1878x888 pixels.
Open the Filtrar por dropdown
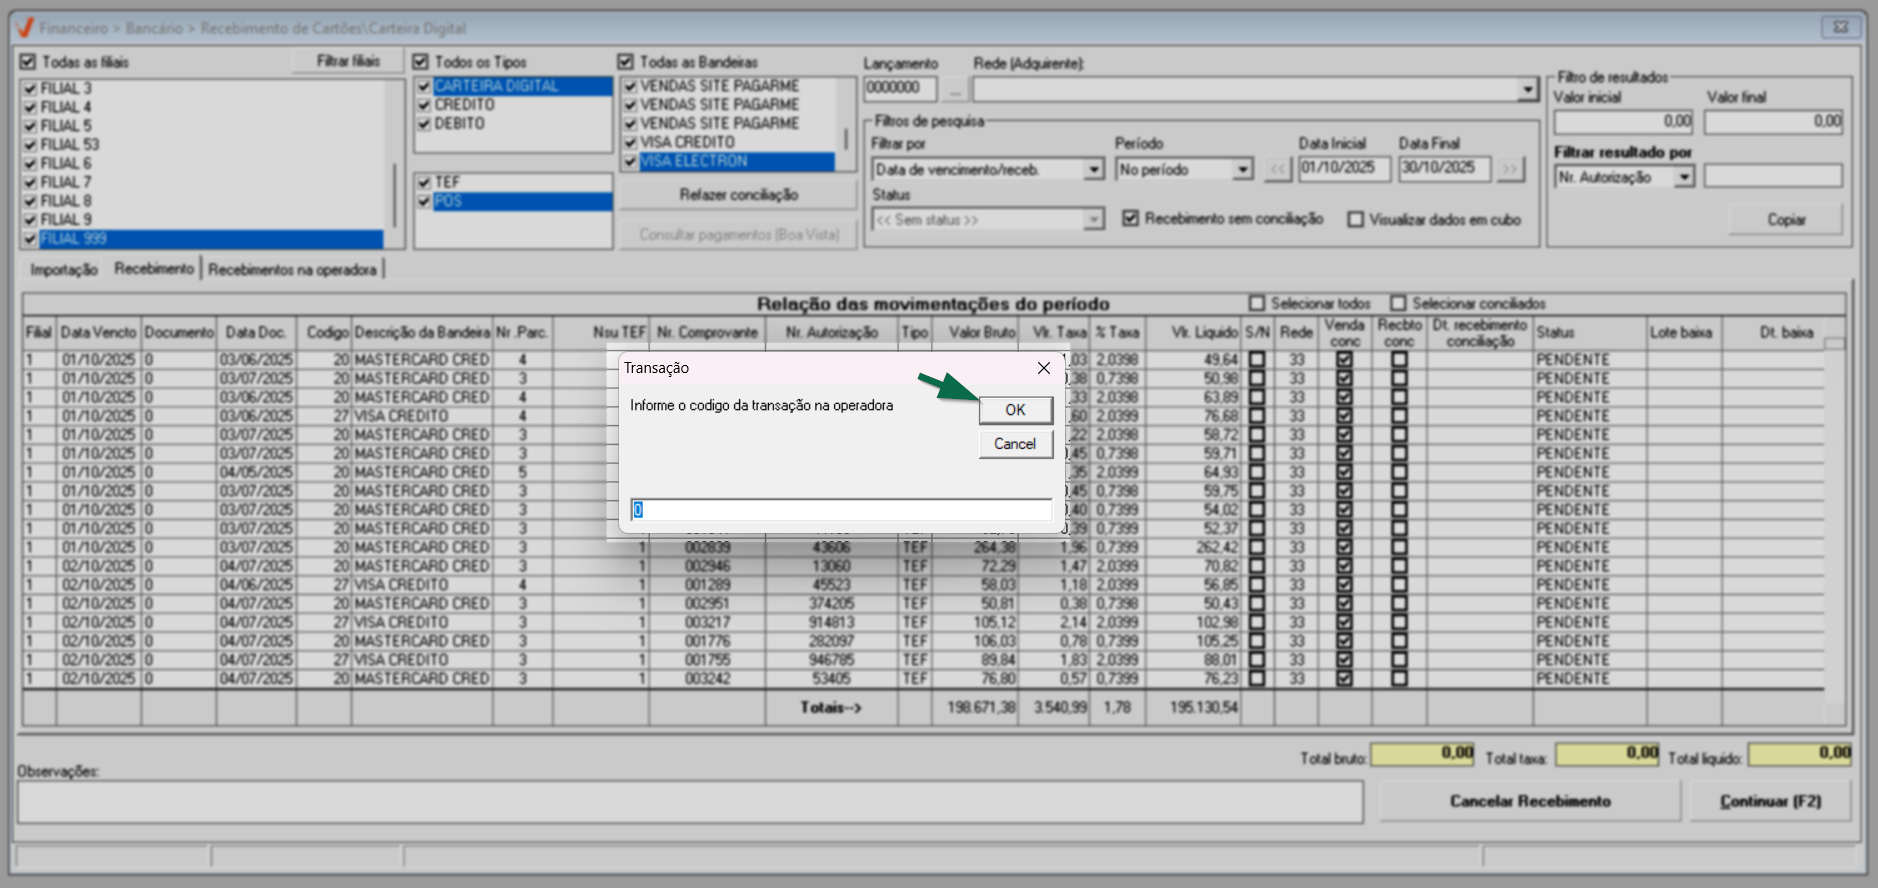(1094, 170)
